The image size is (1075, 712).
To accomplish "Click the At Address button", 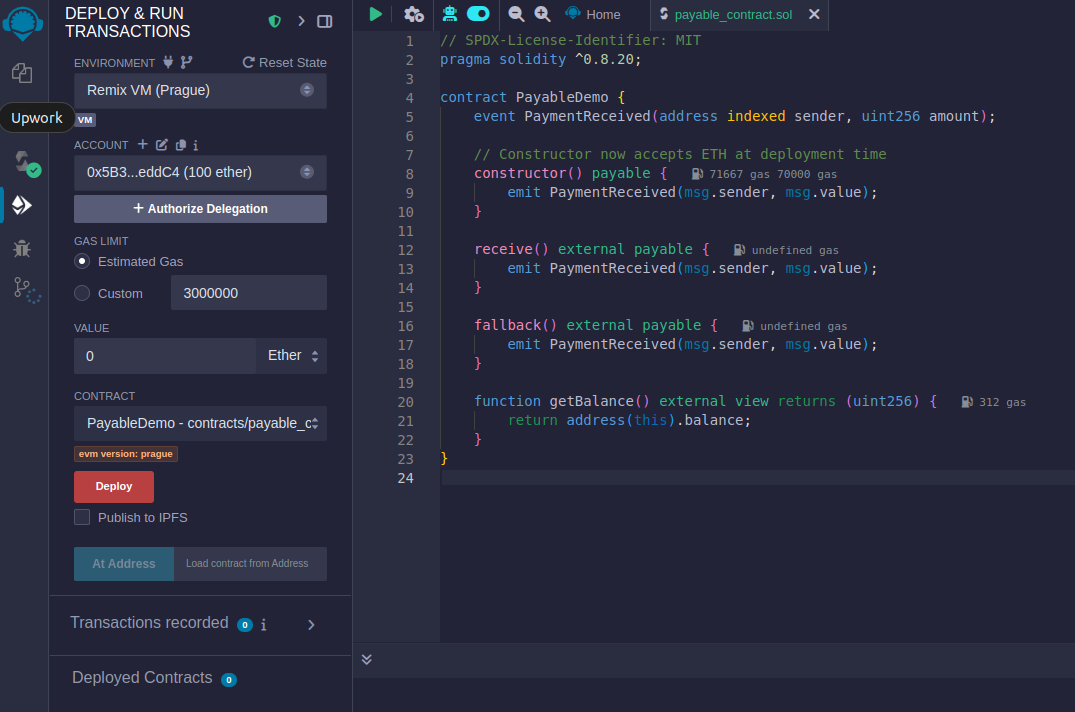I will (124, 564).
